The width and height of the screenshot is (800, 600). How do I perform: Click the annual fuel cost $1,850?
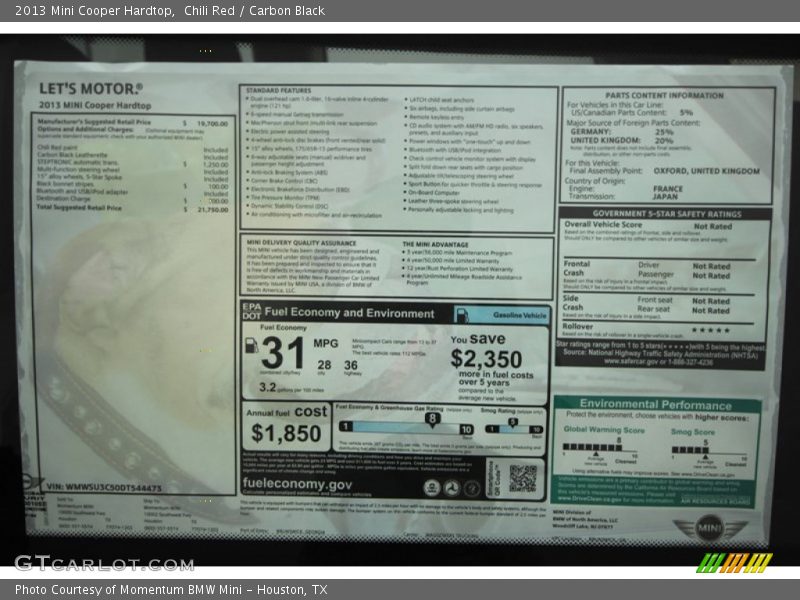coord(286,434)
